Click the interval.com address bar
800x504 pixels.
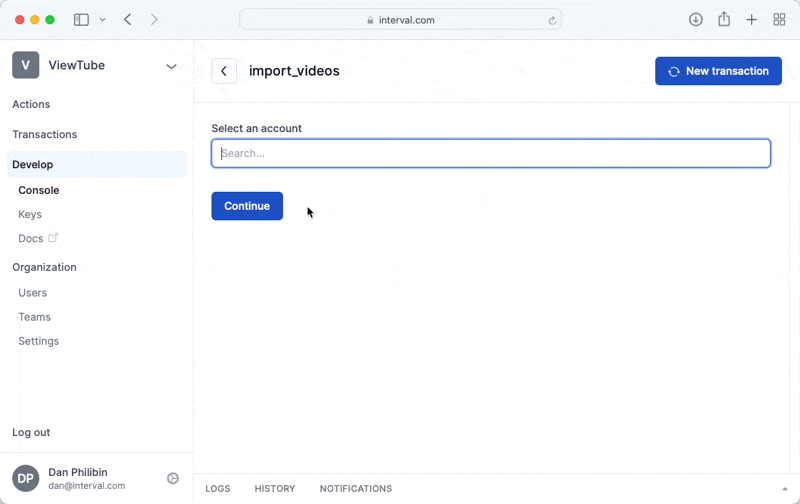point(401,20)
